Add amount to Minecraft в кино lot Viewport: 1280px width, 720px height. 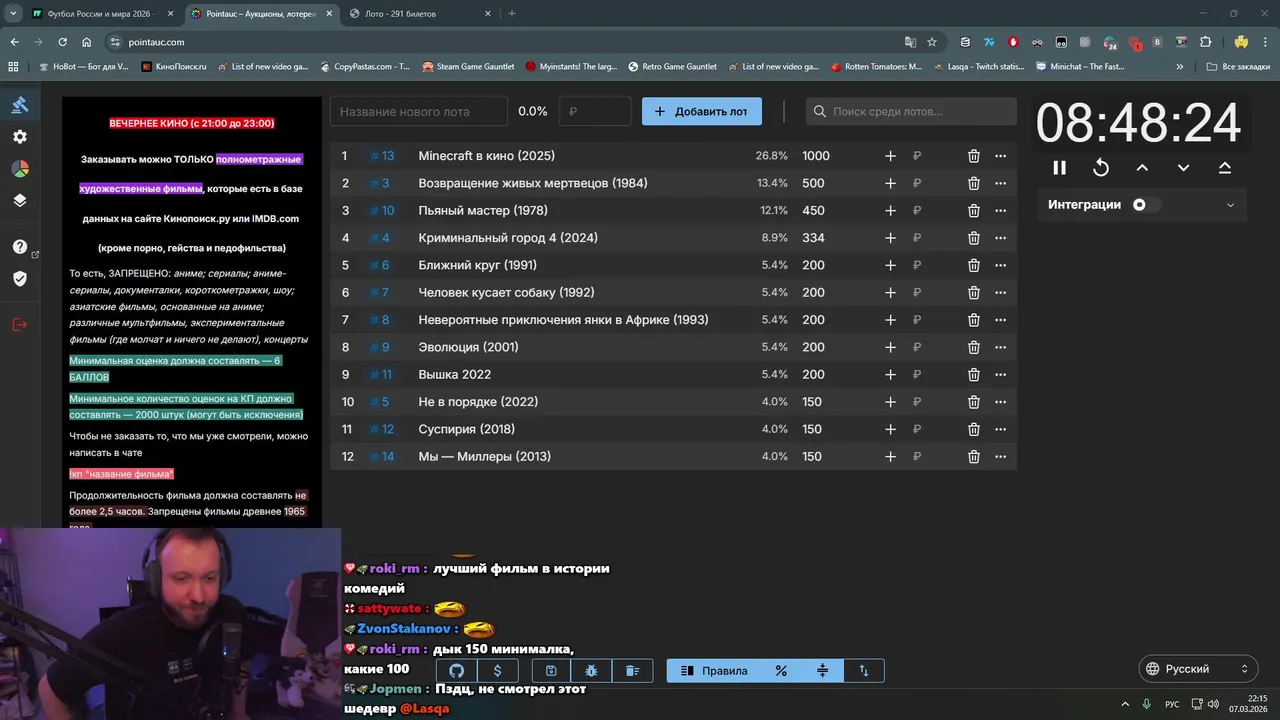pos(890,156)
